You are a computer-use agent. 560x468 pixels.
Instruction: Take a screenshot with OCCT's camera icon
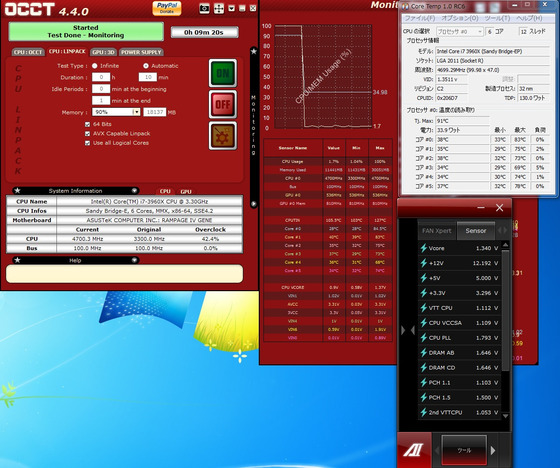tap(204, 8)
